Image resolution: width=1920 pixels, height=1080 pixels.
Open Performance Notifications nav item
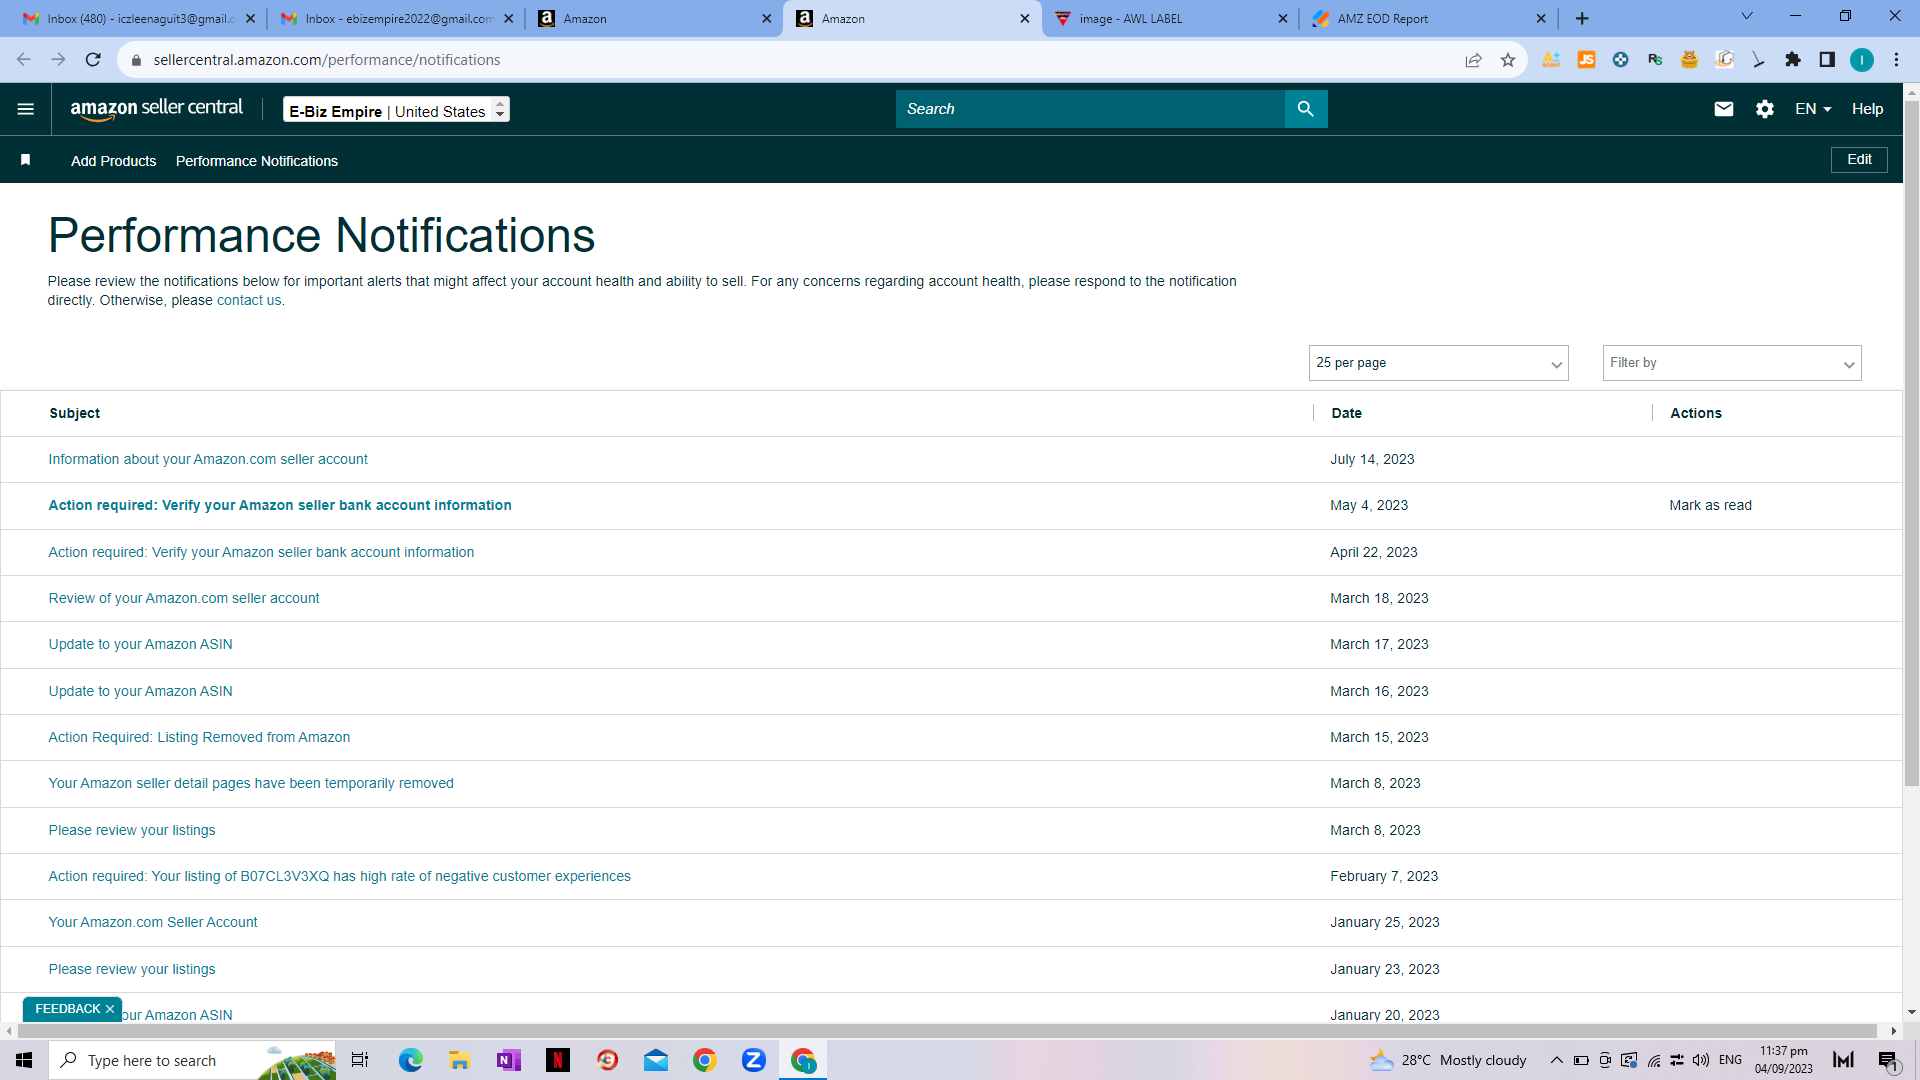pos(257,161)
